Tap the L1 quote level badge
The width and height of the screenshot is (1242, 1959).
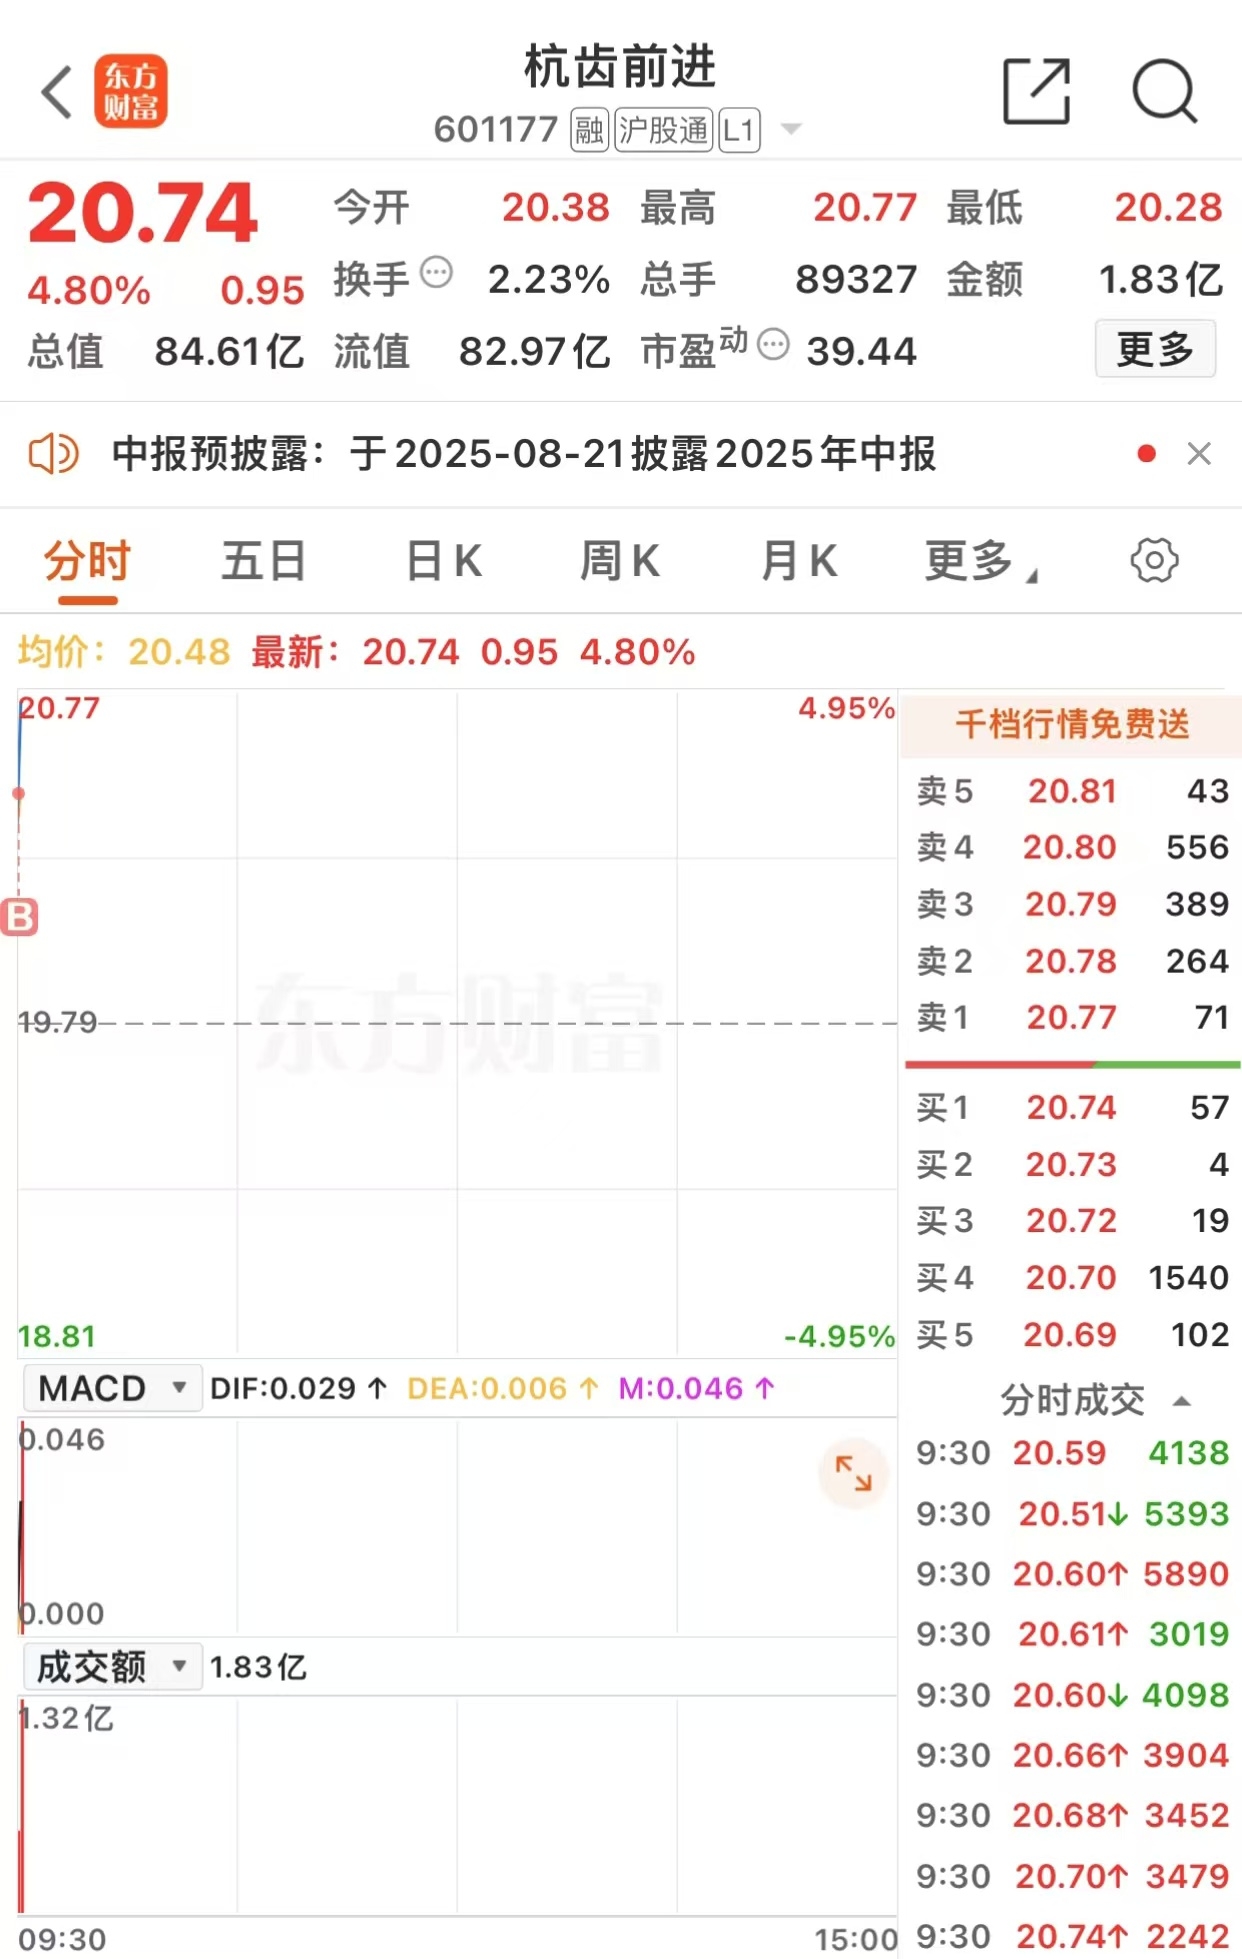click(739, 130)
